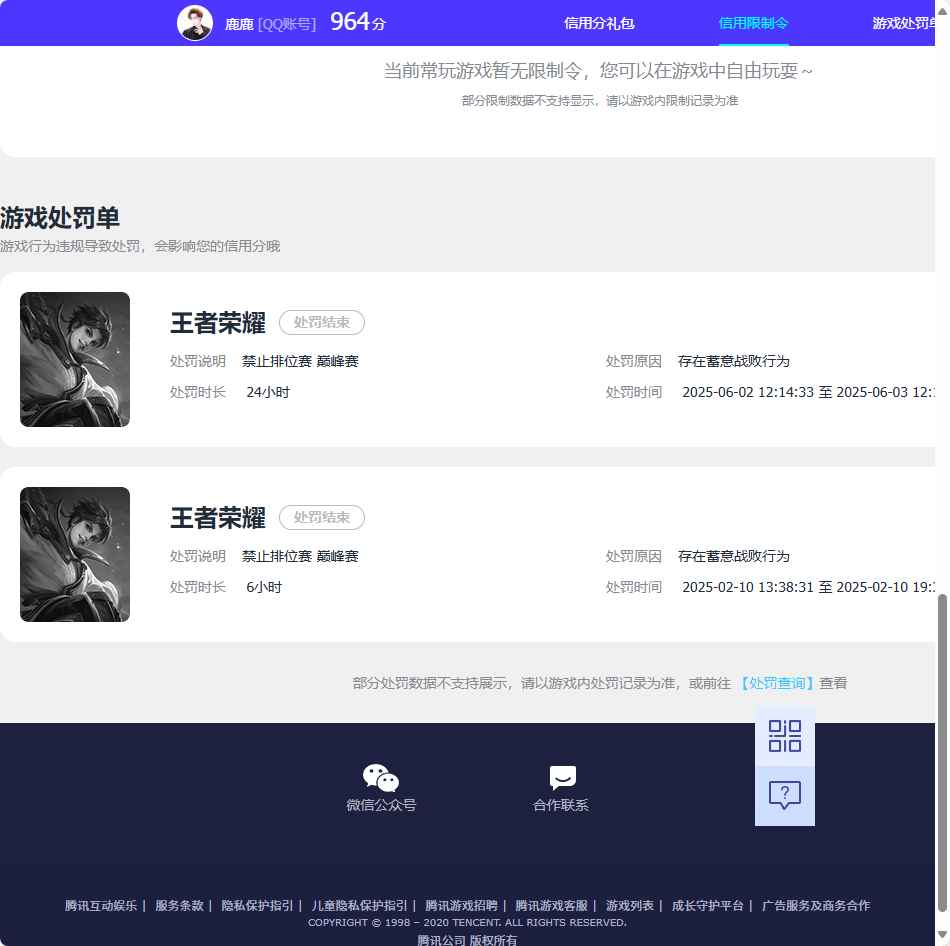Click the 微信公众号 label in footer

coord(381,805)
